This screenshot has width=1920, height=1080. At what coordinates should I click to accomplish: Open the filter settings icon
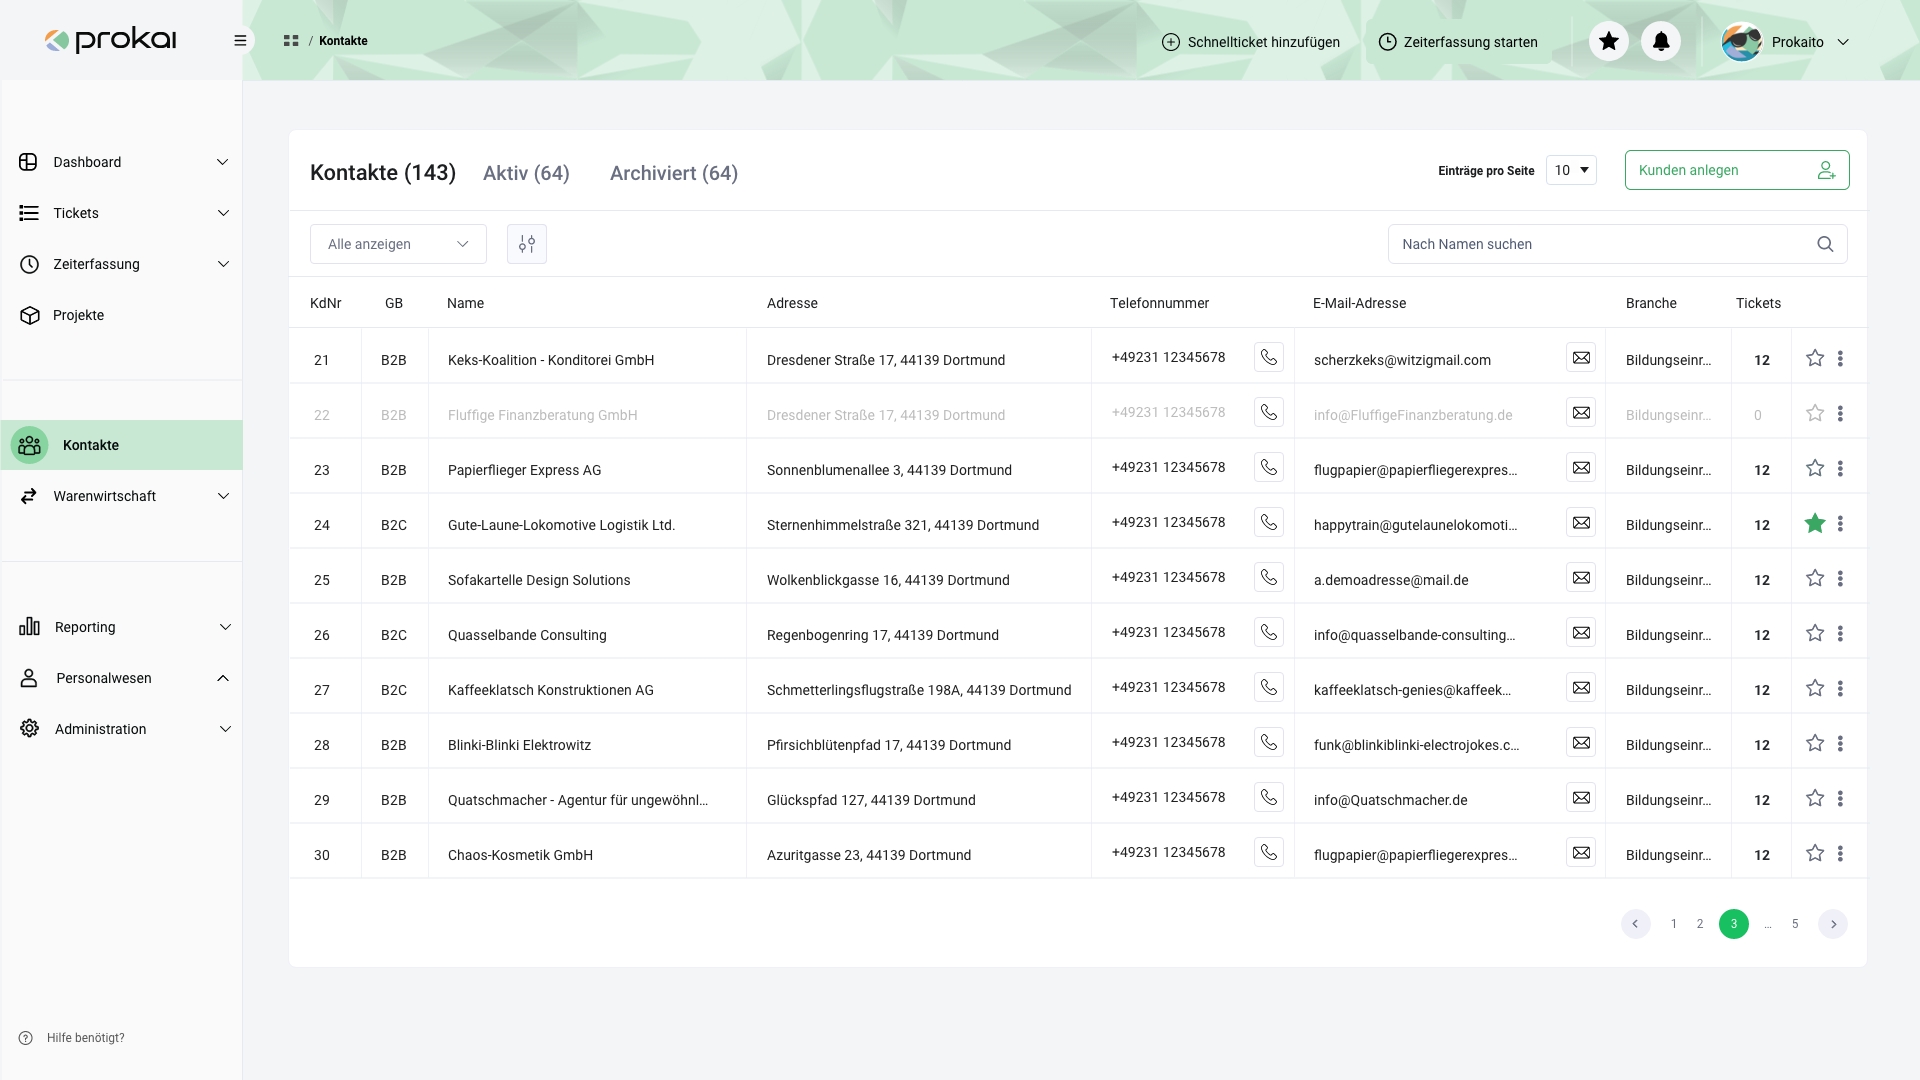click(527, 244)
